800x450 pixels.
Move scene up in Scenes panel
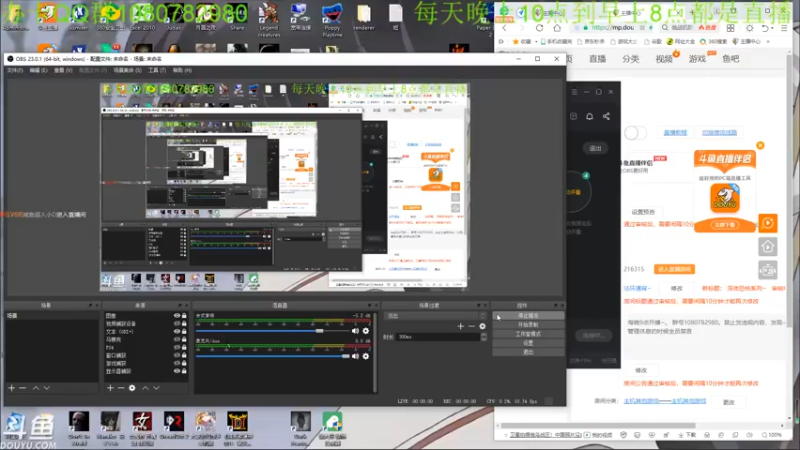pos(36,388)
